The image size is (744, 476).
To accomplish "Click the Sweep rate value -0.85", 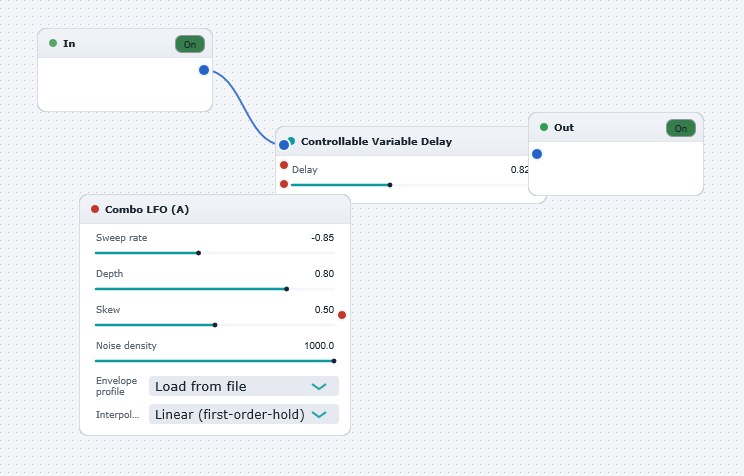I will 323,238.
